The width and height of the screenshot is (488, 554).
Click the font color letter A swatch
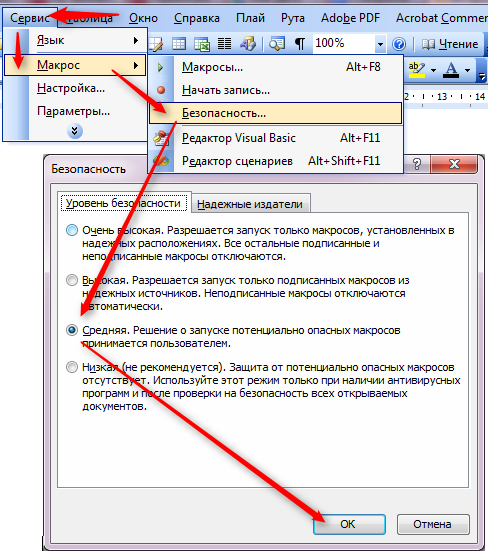[x=451, y=70]
